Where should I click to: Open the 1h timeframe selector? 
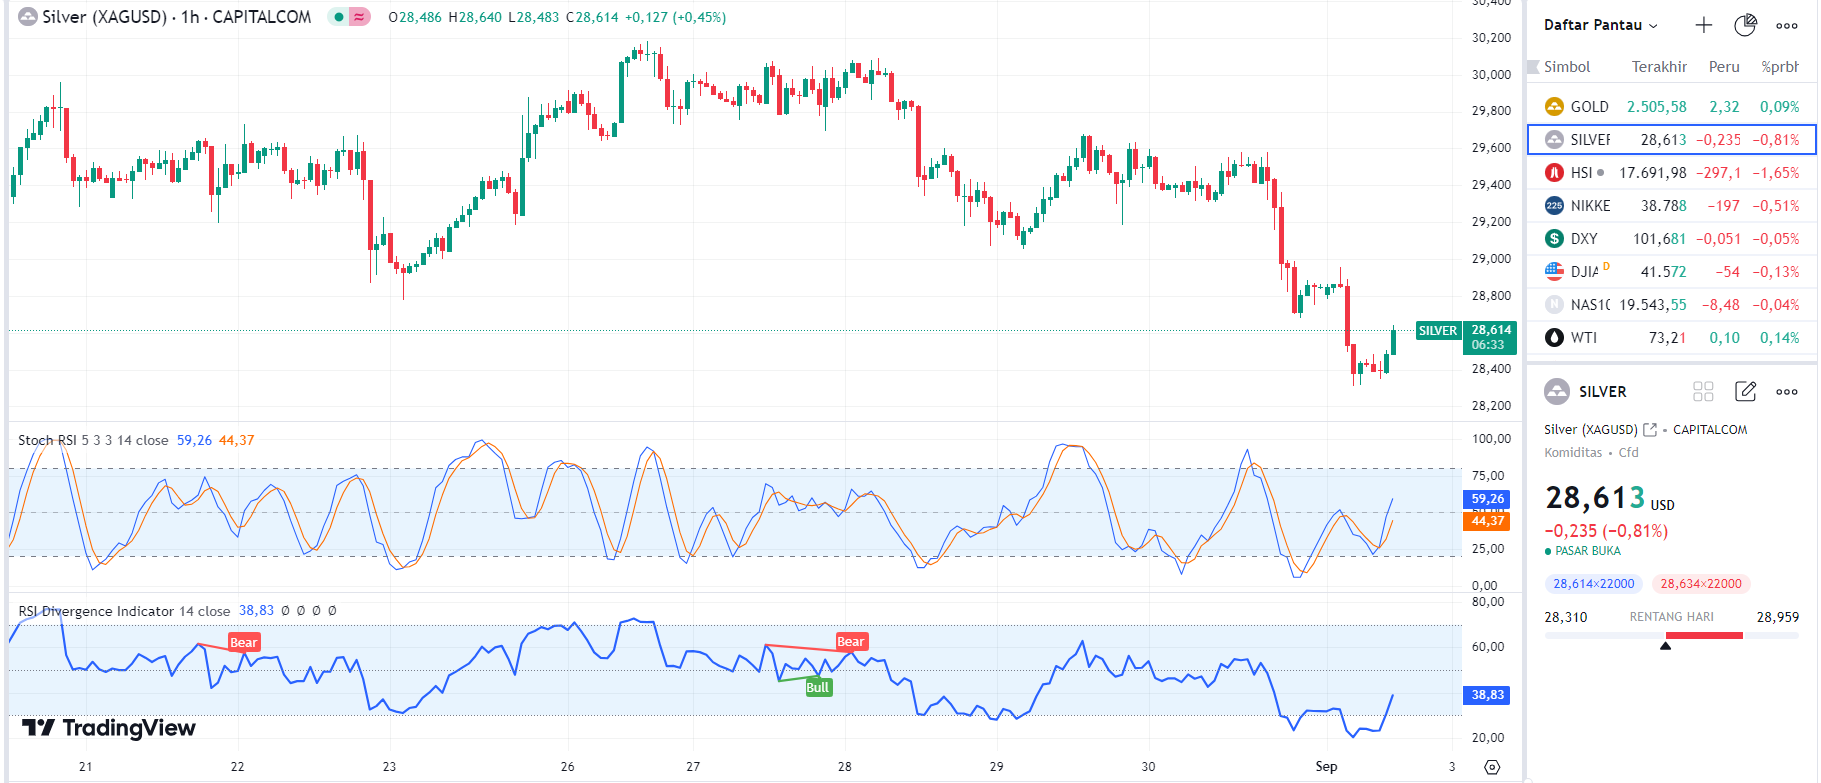[189, 17]
